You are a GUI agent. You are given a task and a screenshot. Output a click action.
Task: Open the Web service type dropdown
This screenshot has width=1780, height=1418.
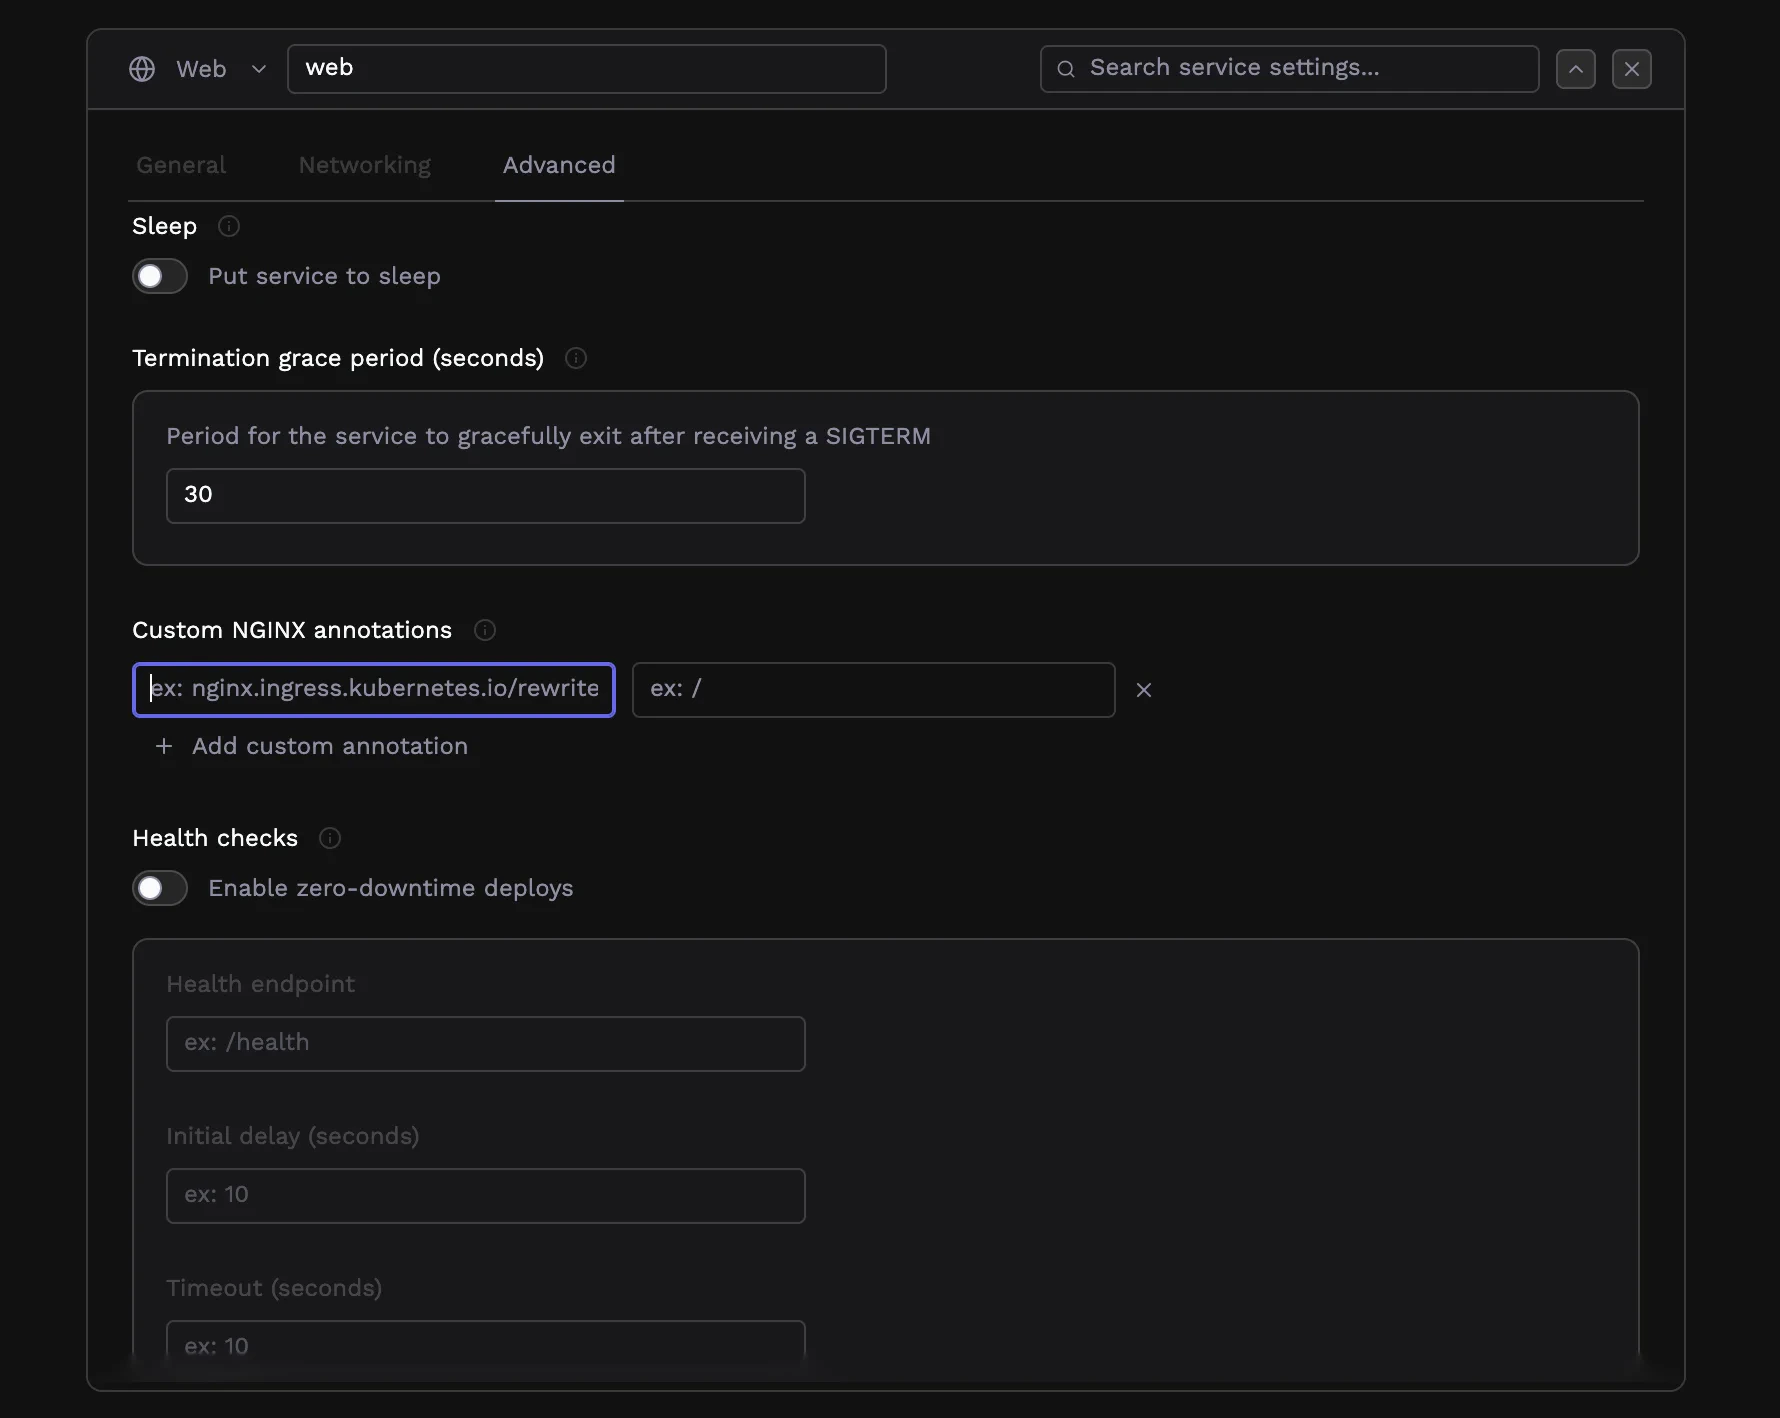click(258, 68)
